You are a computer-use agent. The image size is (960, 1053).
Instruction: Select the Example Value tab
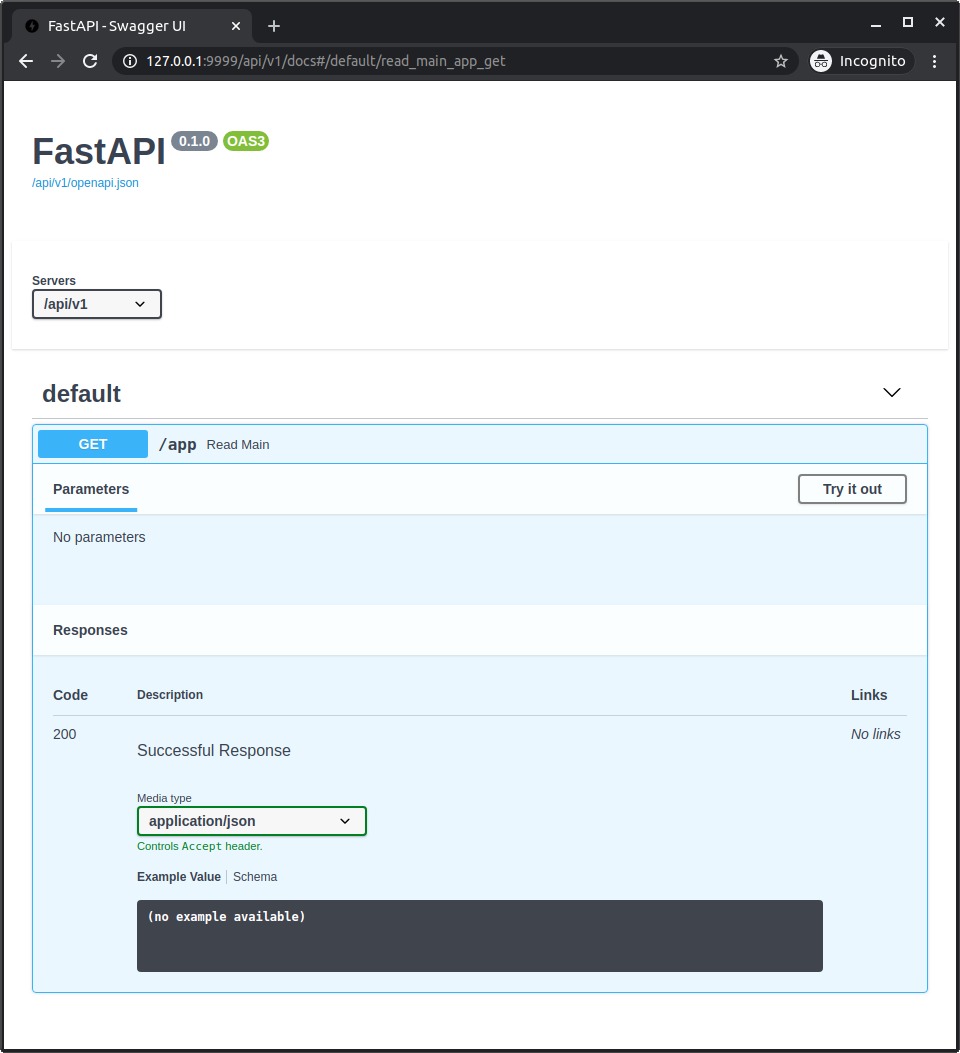point(179,877)
